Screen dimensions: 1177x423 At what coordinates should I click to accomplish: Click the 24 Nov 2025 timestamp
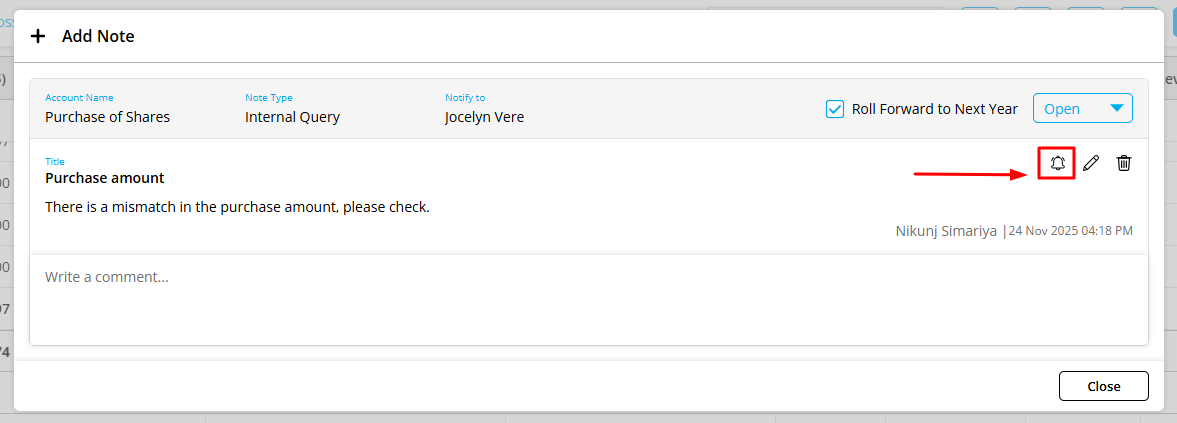pos(1070,231)
